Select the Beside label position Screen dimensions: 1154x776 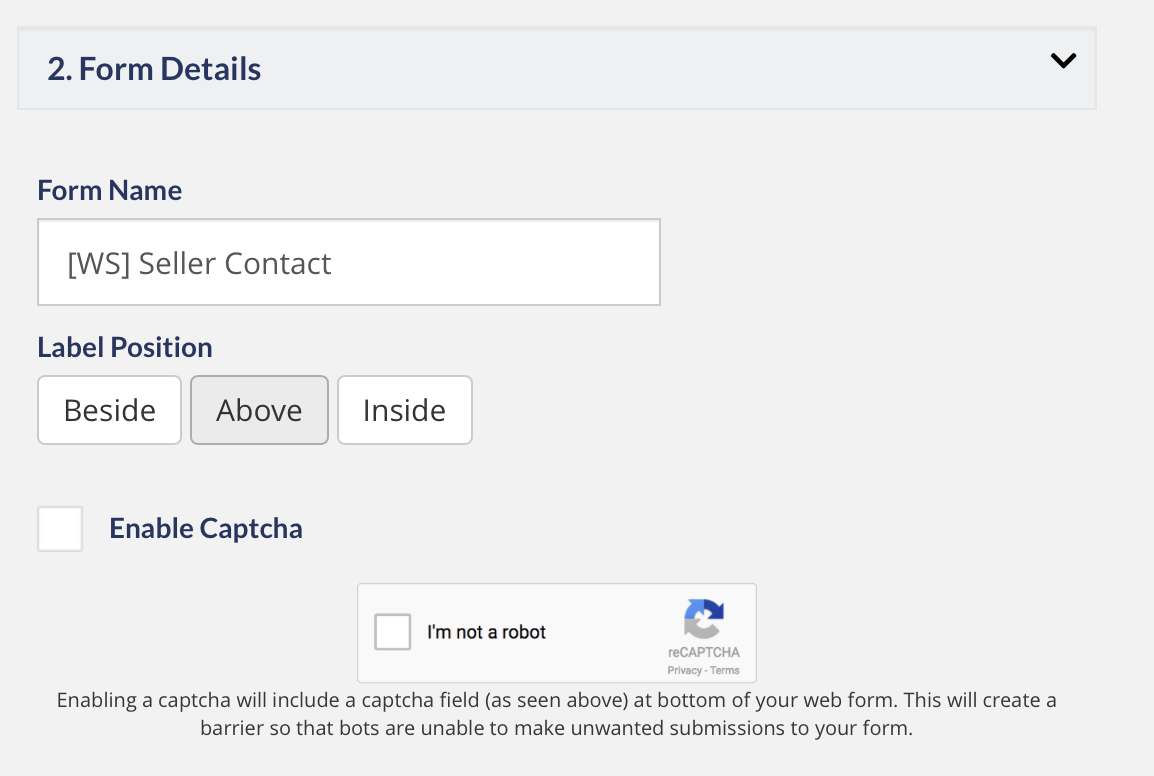109,409
